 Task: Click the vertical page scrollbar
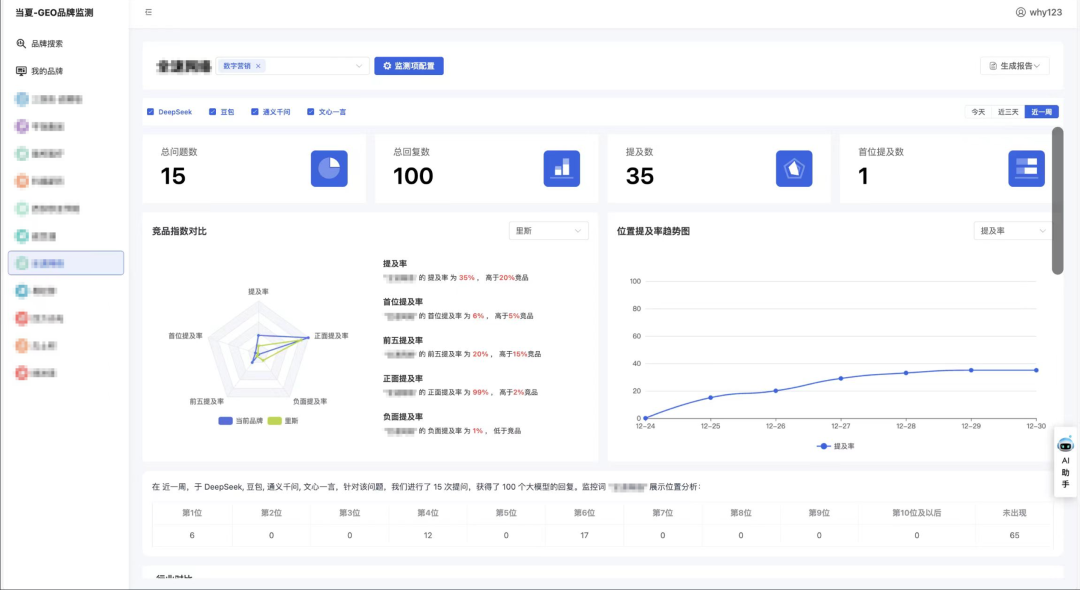pyautogui.click(x=1057, y=200)
